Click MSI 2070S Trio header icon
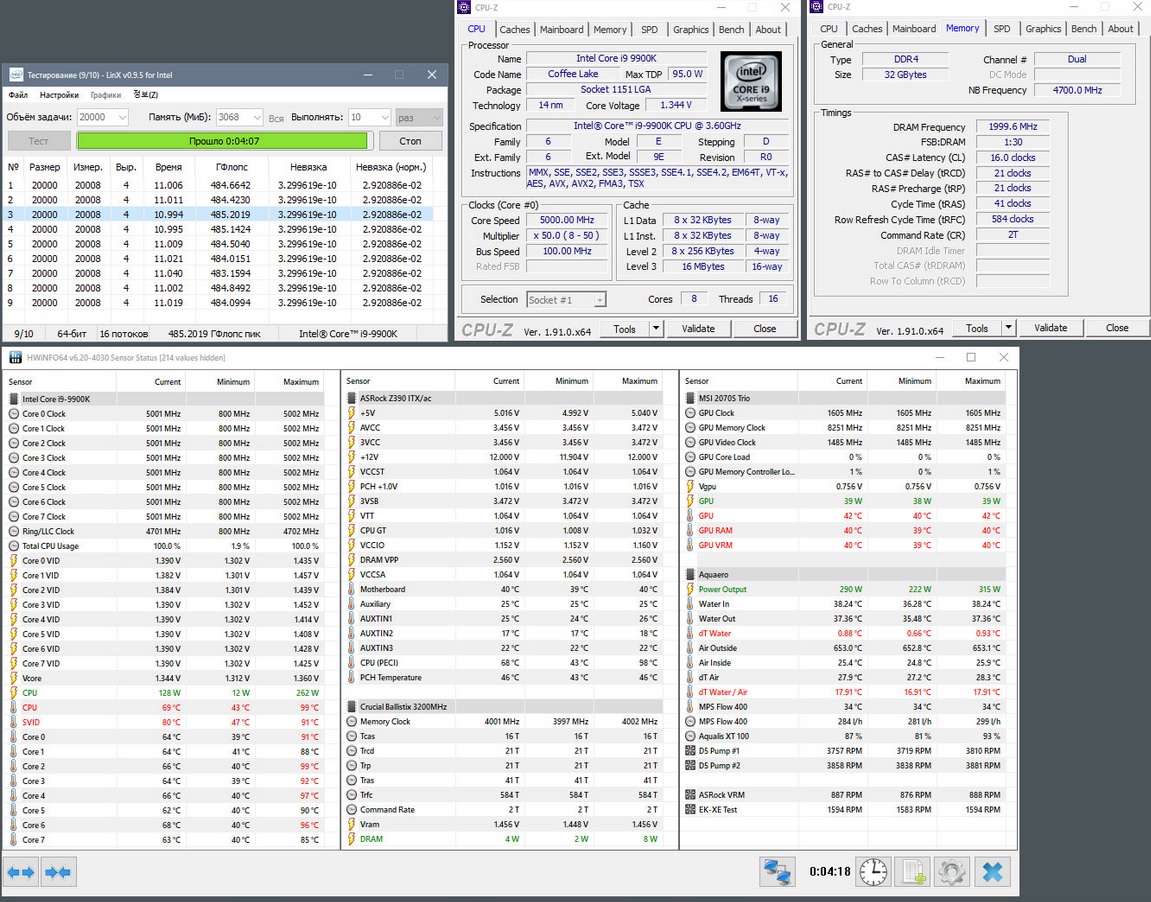This screenshot has width=1151, height=902. [690, 399]
